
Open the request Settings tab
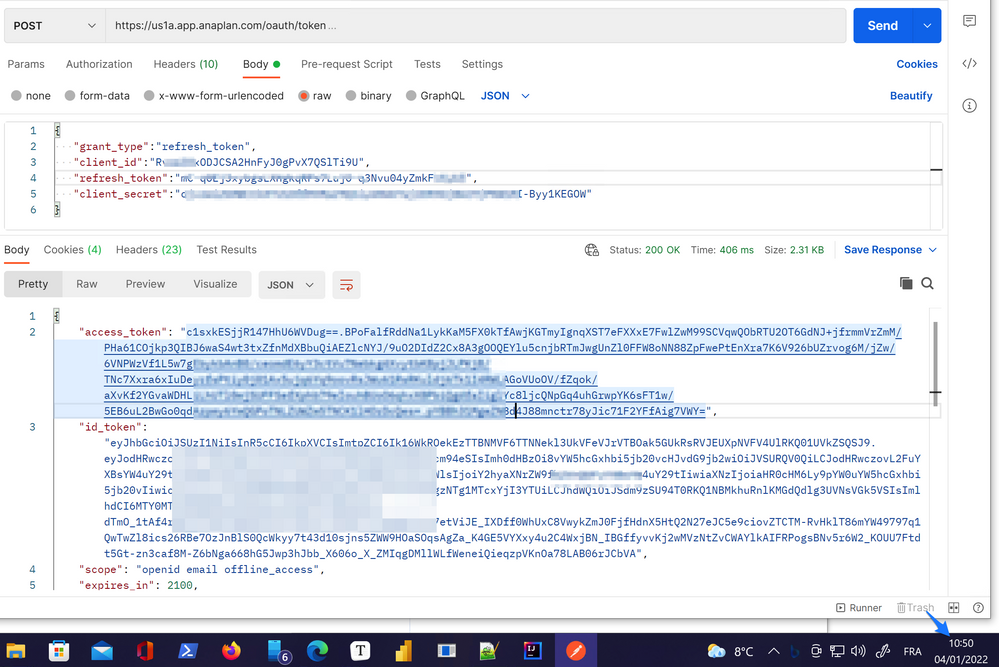click(482, 64)
